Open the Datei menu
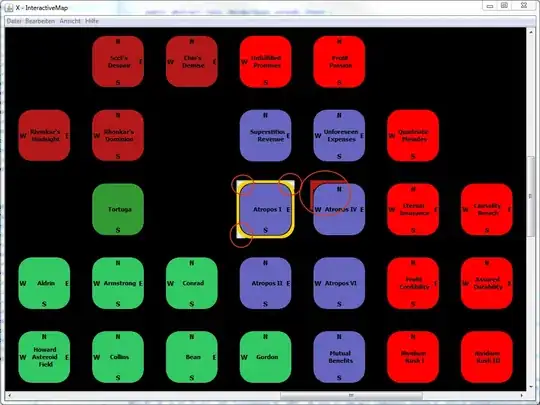 click(x=14, y=21)
